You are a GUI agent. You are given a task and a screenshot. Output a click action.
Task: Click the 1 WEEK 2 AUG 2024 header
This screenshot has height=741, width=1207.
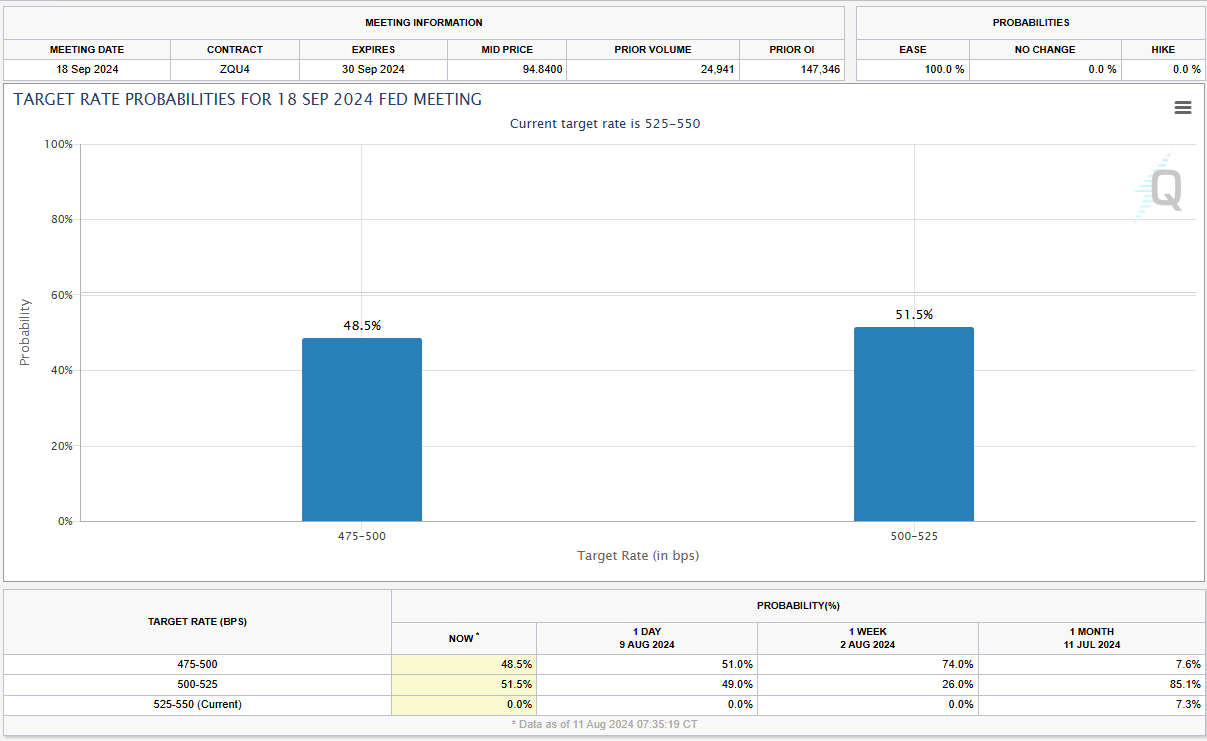tap(867, 638)
